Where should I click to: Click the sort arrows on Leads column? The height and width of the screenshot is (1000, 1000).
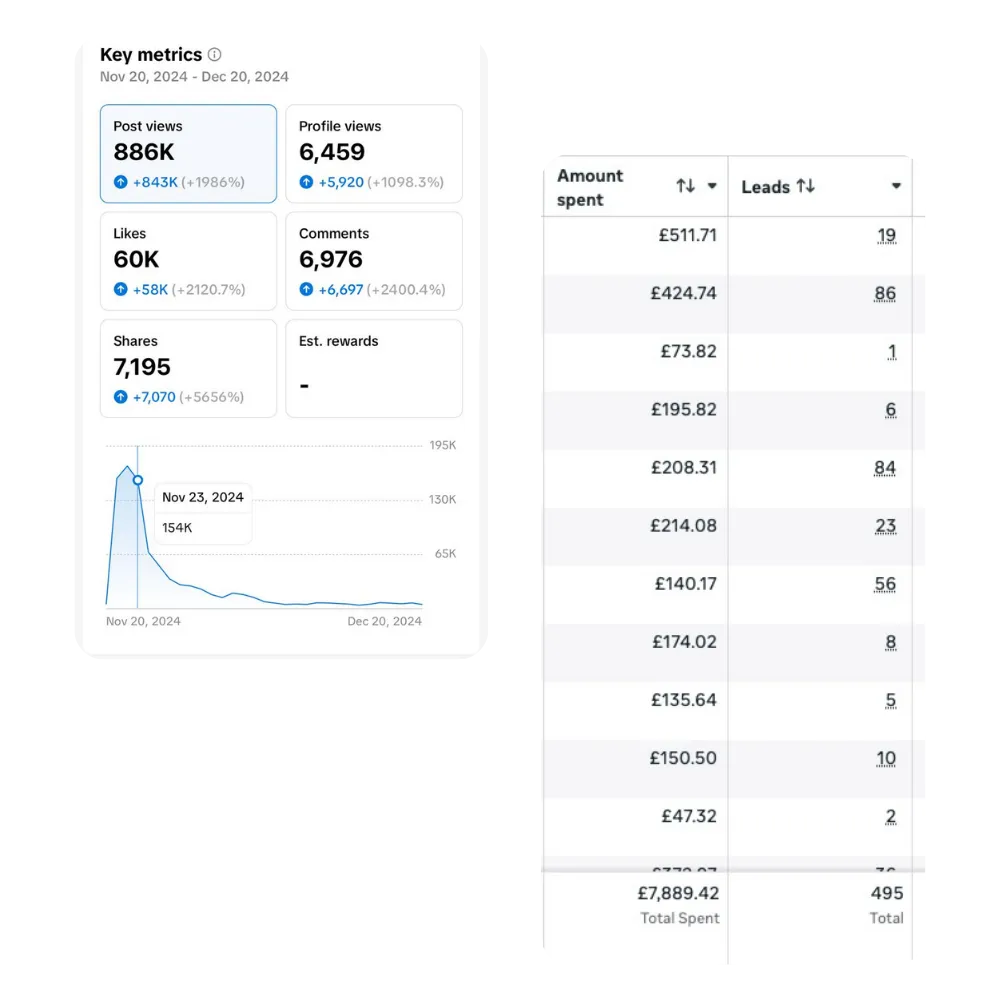click(806, 186)
